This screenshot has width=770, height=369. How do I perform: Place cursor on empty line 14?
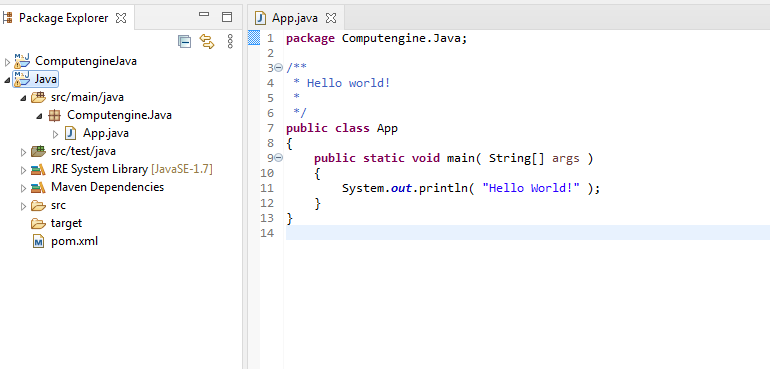(x=527, y=232)
